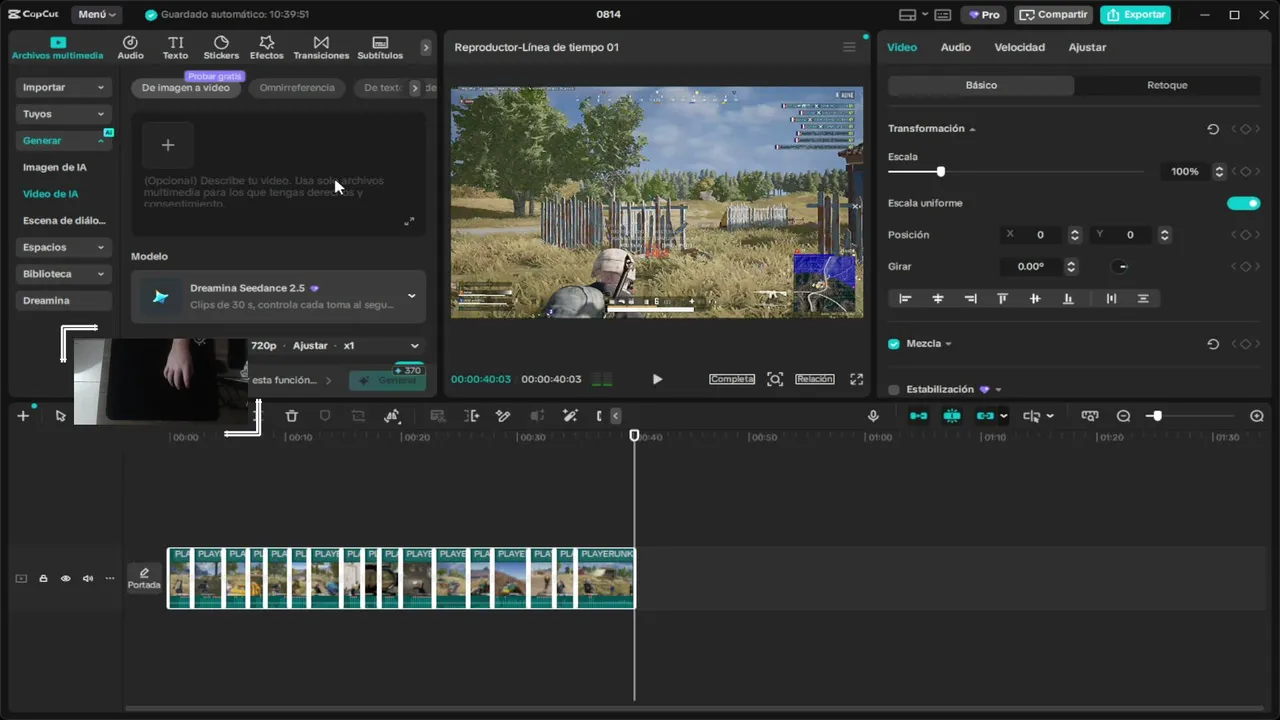
Task: Select the Retoque sub-tab
Action: [1167, 85]
